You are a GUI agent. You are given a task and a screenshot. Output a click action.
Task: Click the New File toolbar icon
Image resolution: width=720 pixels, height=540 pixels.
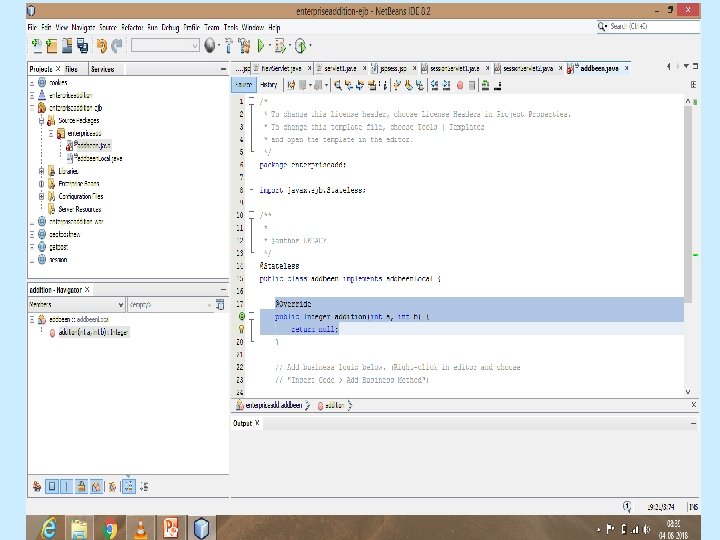coord(36,45)
